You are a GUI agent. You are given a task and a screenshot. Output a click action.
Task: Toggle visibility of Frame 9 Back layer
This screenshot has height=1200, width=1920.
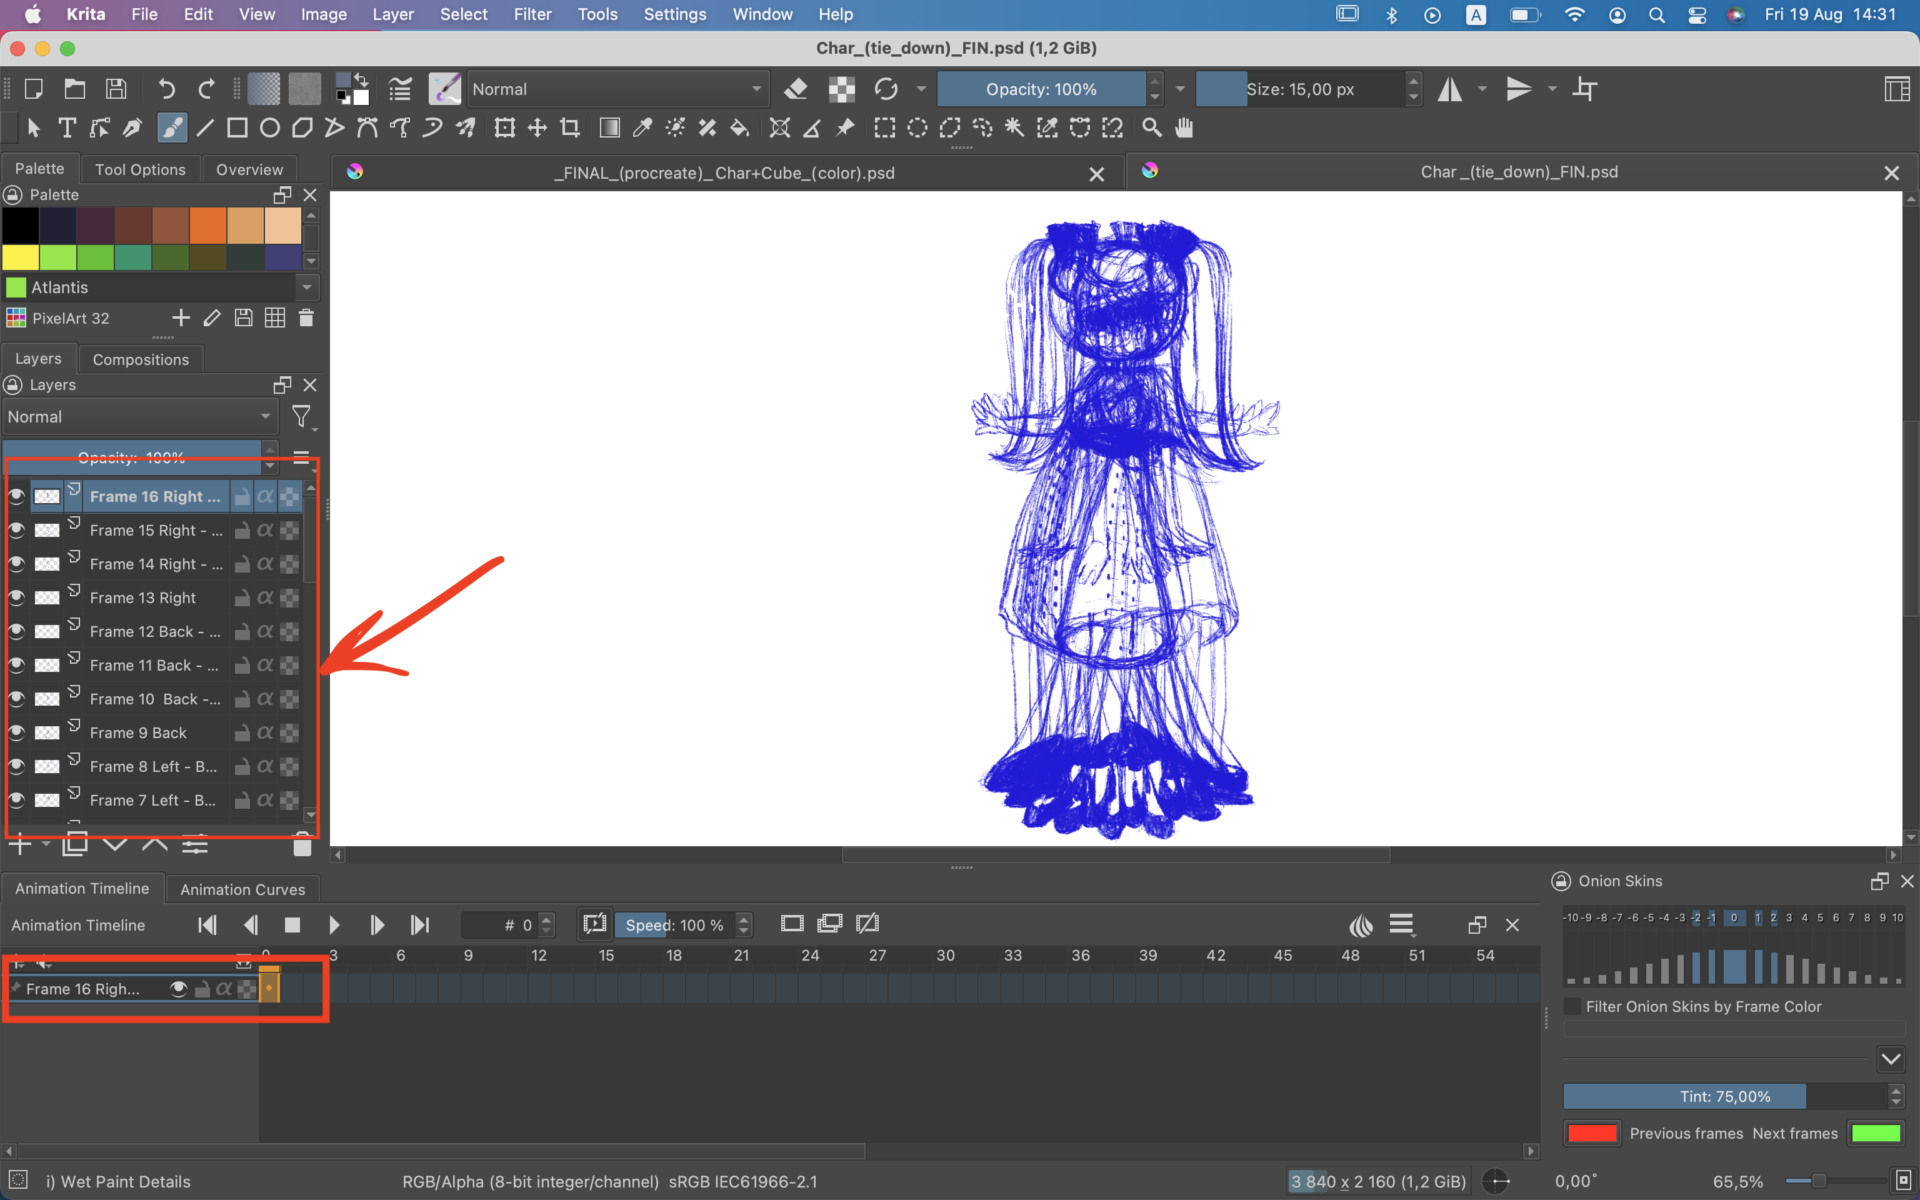pyautogui.click(x=17, y=732)
